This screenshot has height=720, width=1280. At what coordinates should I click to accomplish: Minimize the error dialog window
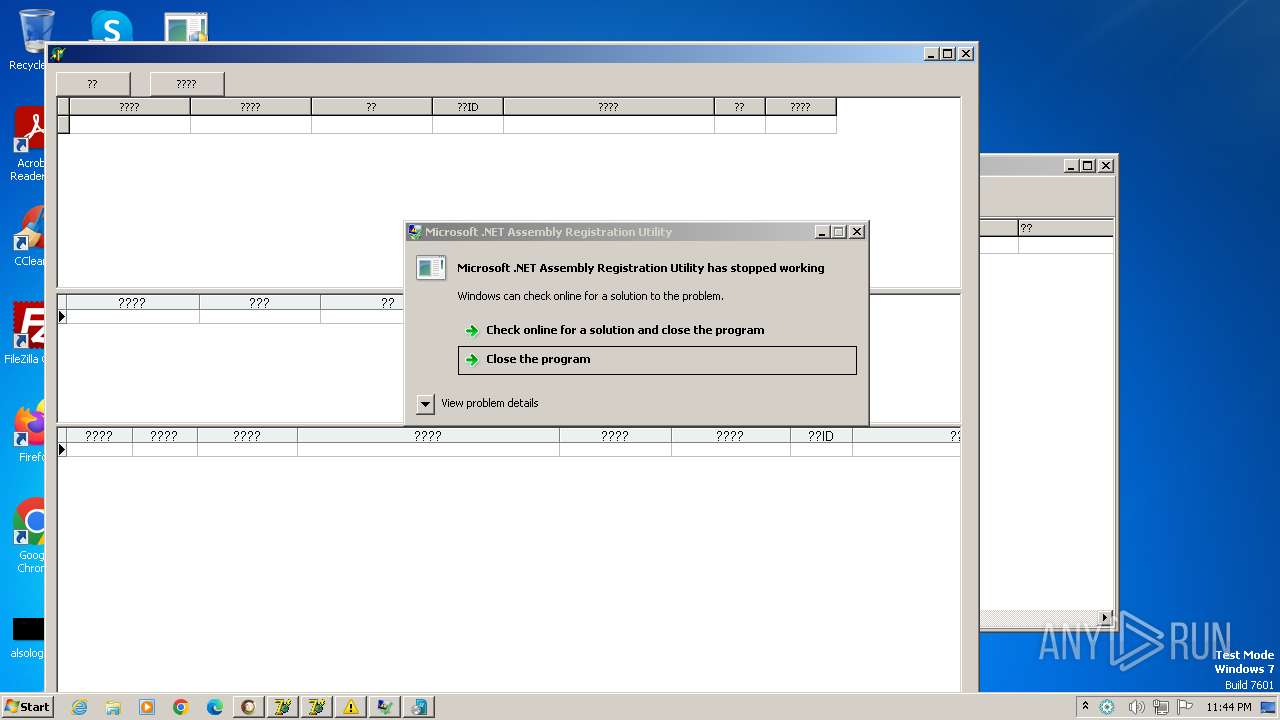point(822,232)
